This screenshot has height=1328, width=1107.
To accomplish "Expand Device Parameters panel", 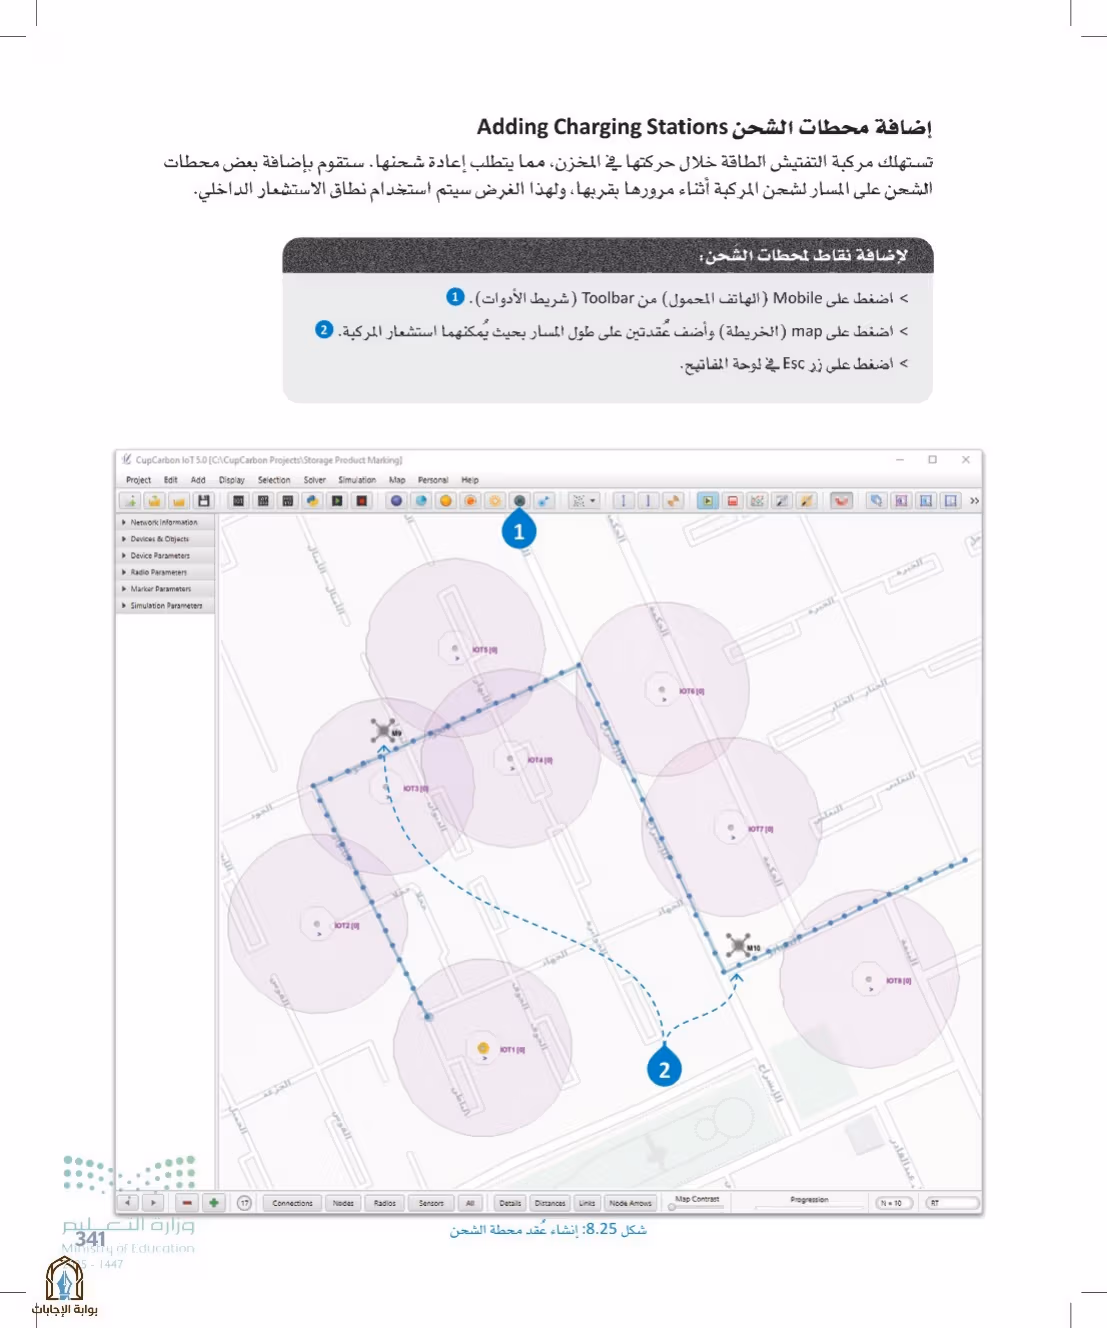I will pos(165,556).
